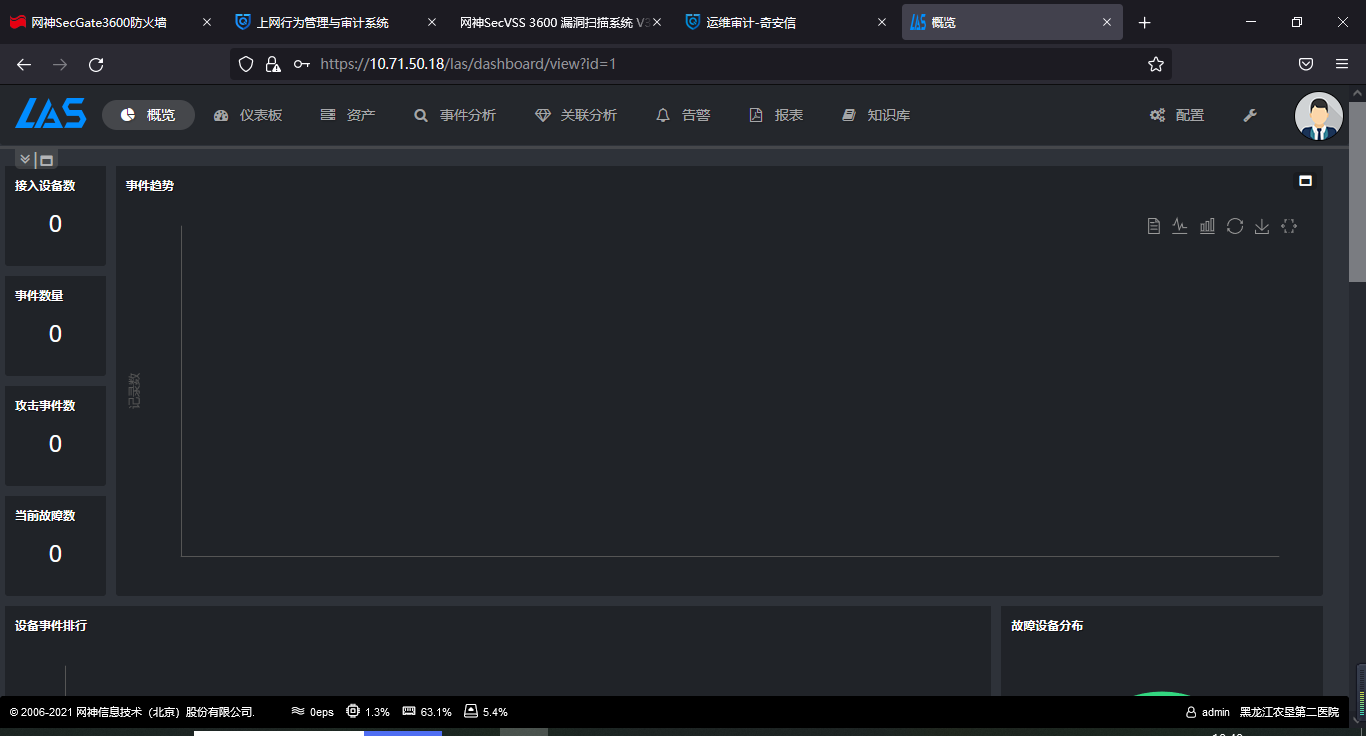
Task: Go to 事件分析 menu
Action: click(455, 115)
